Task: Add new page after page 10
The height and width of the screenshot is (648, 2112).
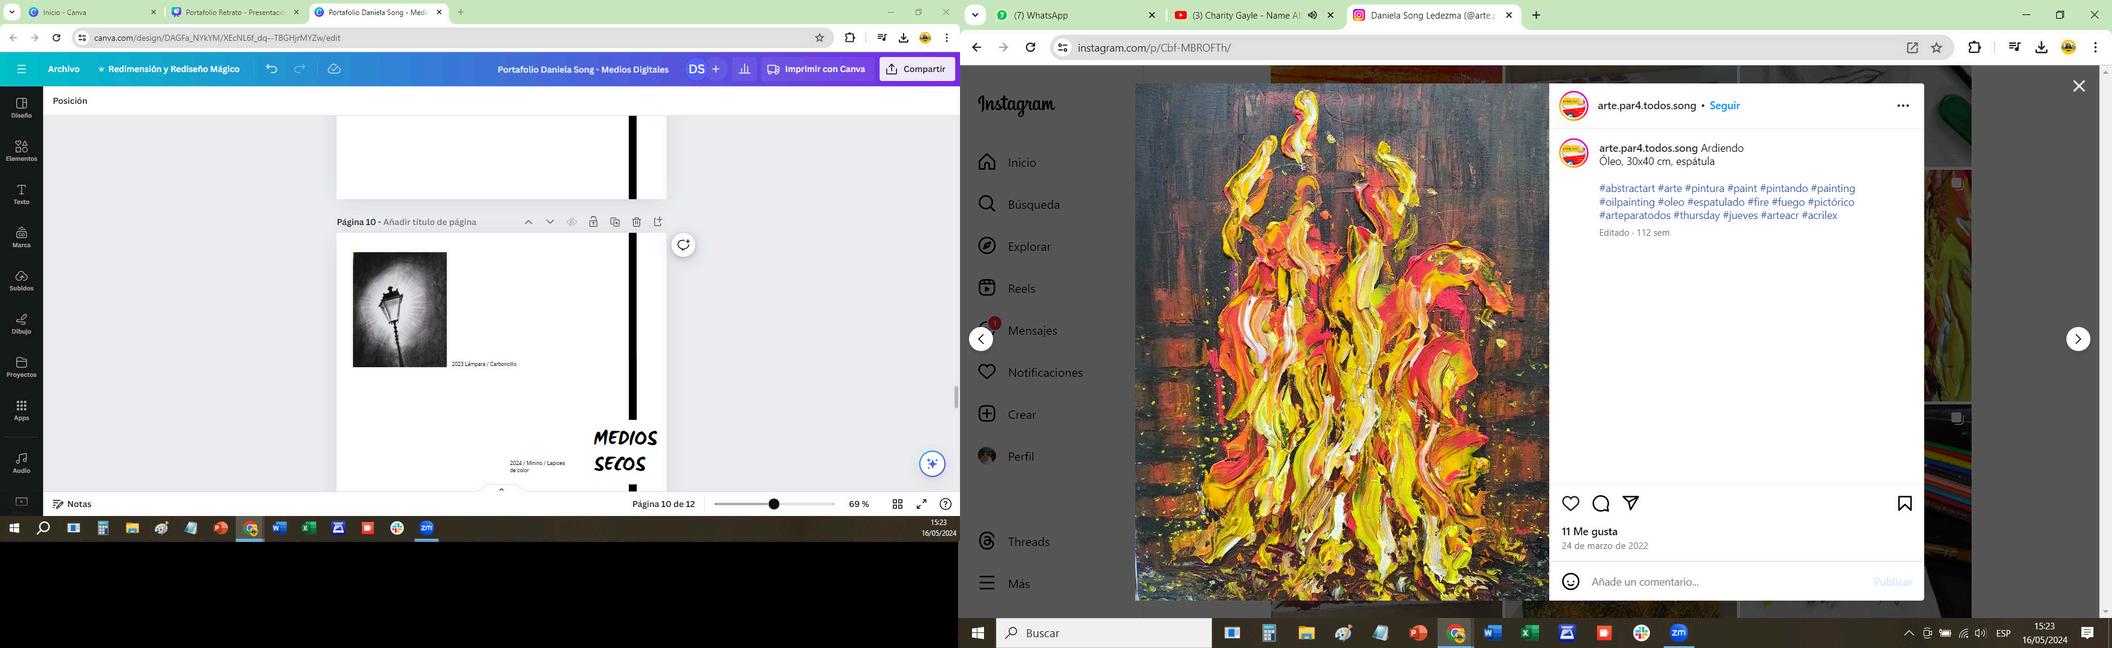Action: (658, 222)
